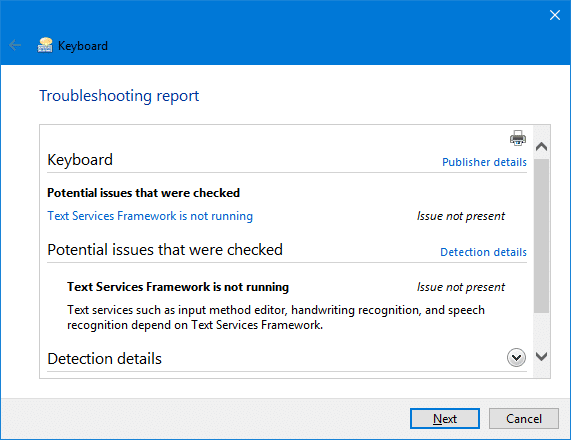Click the Keyboard title in header bar
571x440 pixels.
click(83, 46)
